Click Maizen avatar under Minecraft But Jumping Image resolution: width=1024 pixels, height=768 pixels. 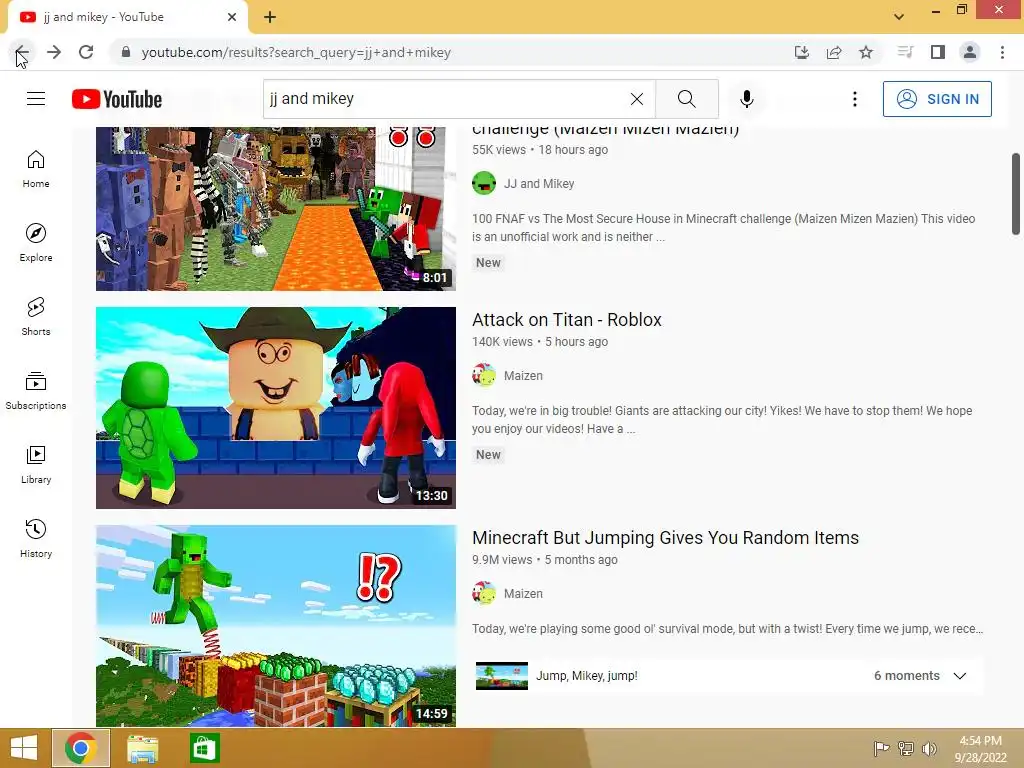pyautogui.click(x=484, y=594)
